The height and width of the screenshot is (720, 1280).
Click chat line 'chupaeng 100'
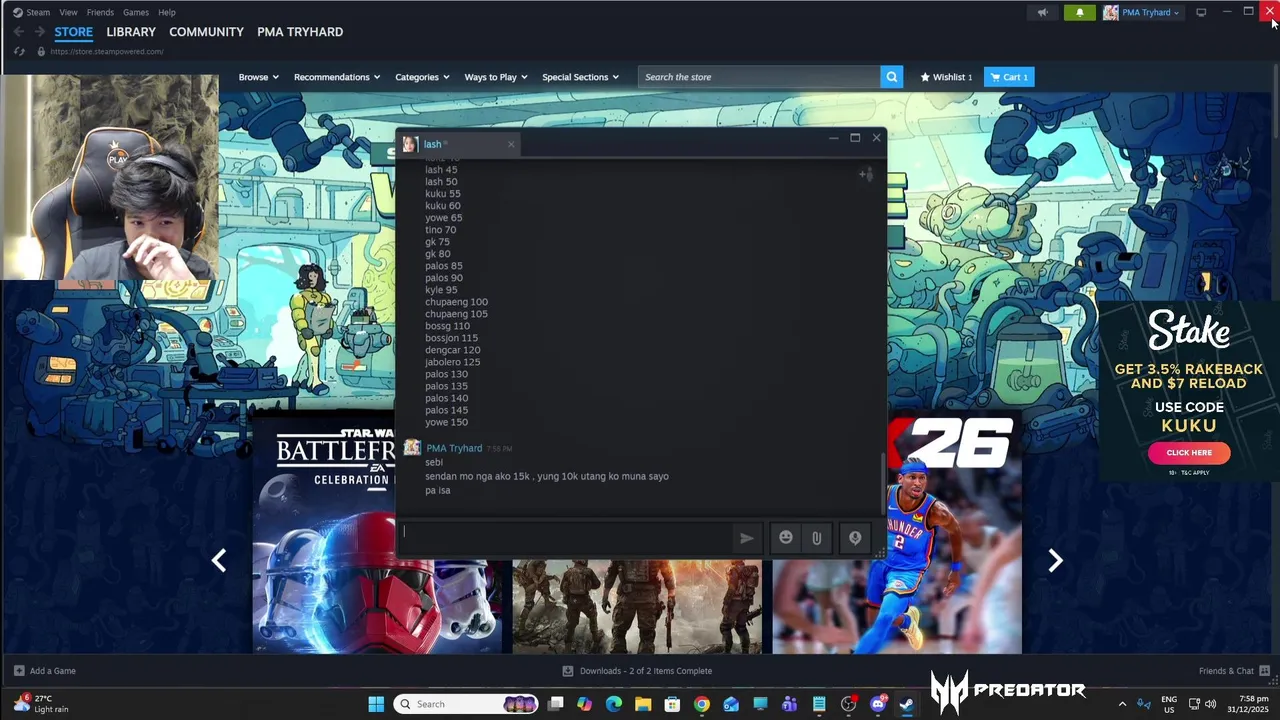456,302
